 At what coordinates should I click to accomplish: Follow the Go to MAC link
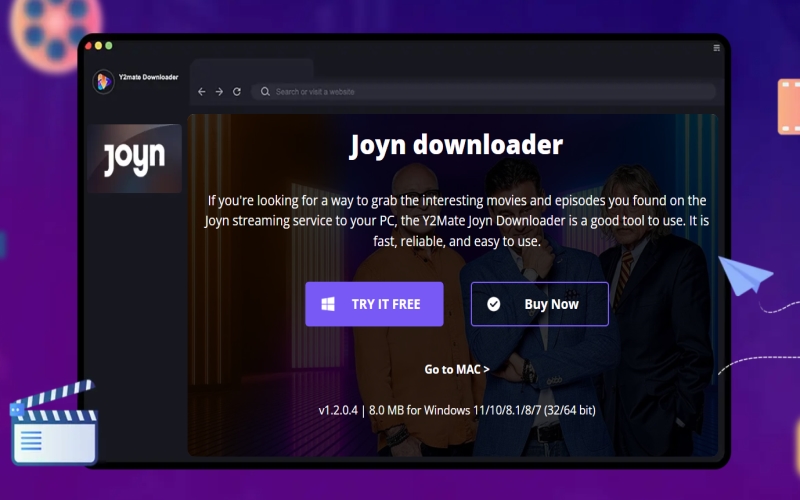(457, 369)
